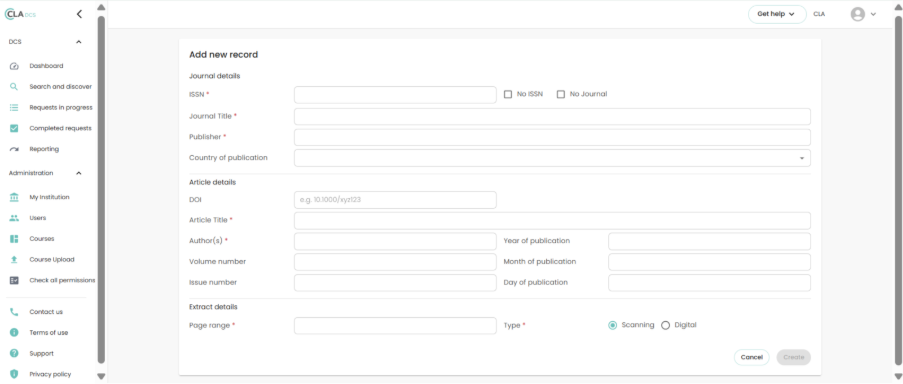
Task: Open the Get help dropdown
Action: coord(777,14)
